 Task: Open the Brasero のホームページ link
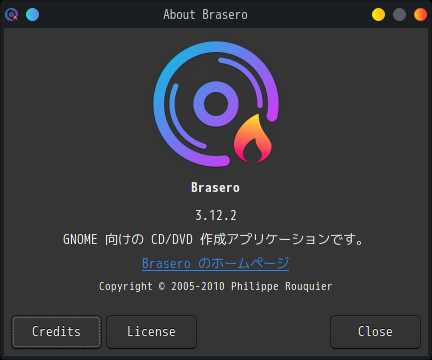coord(215,263)
